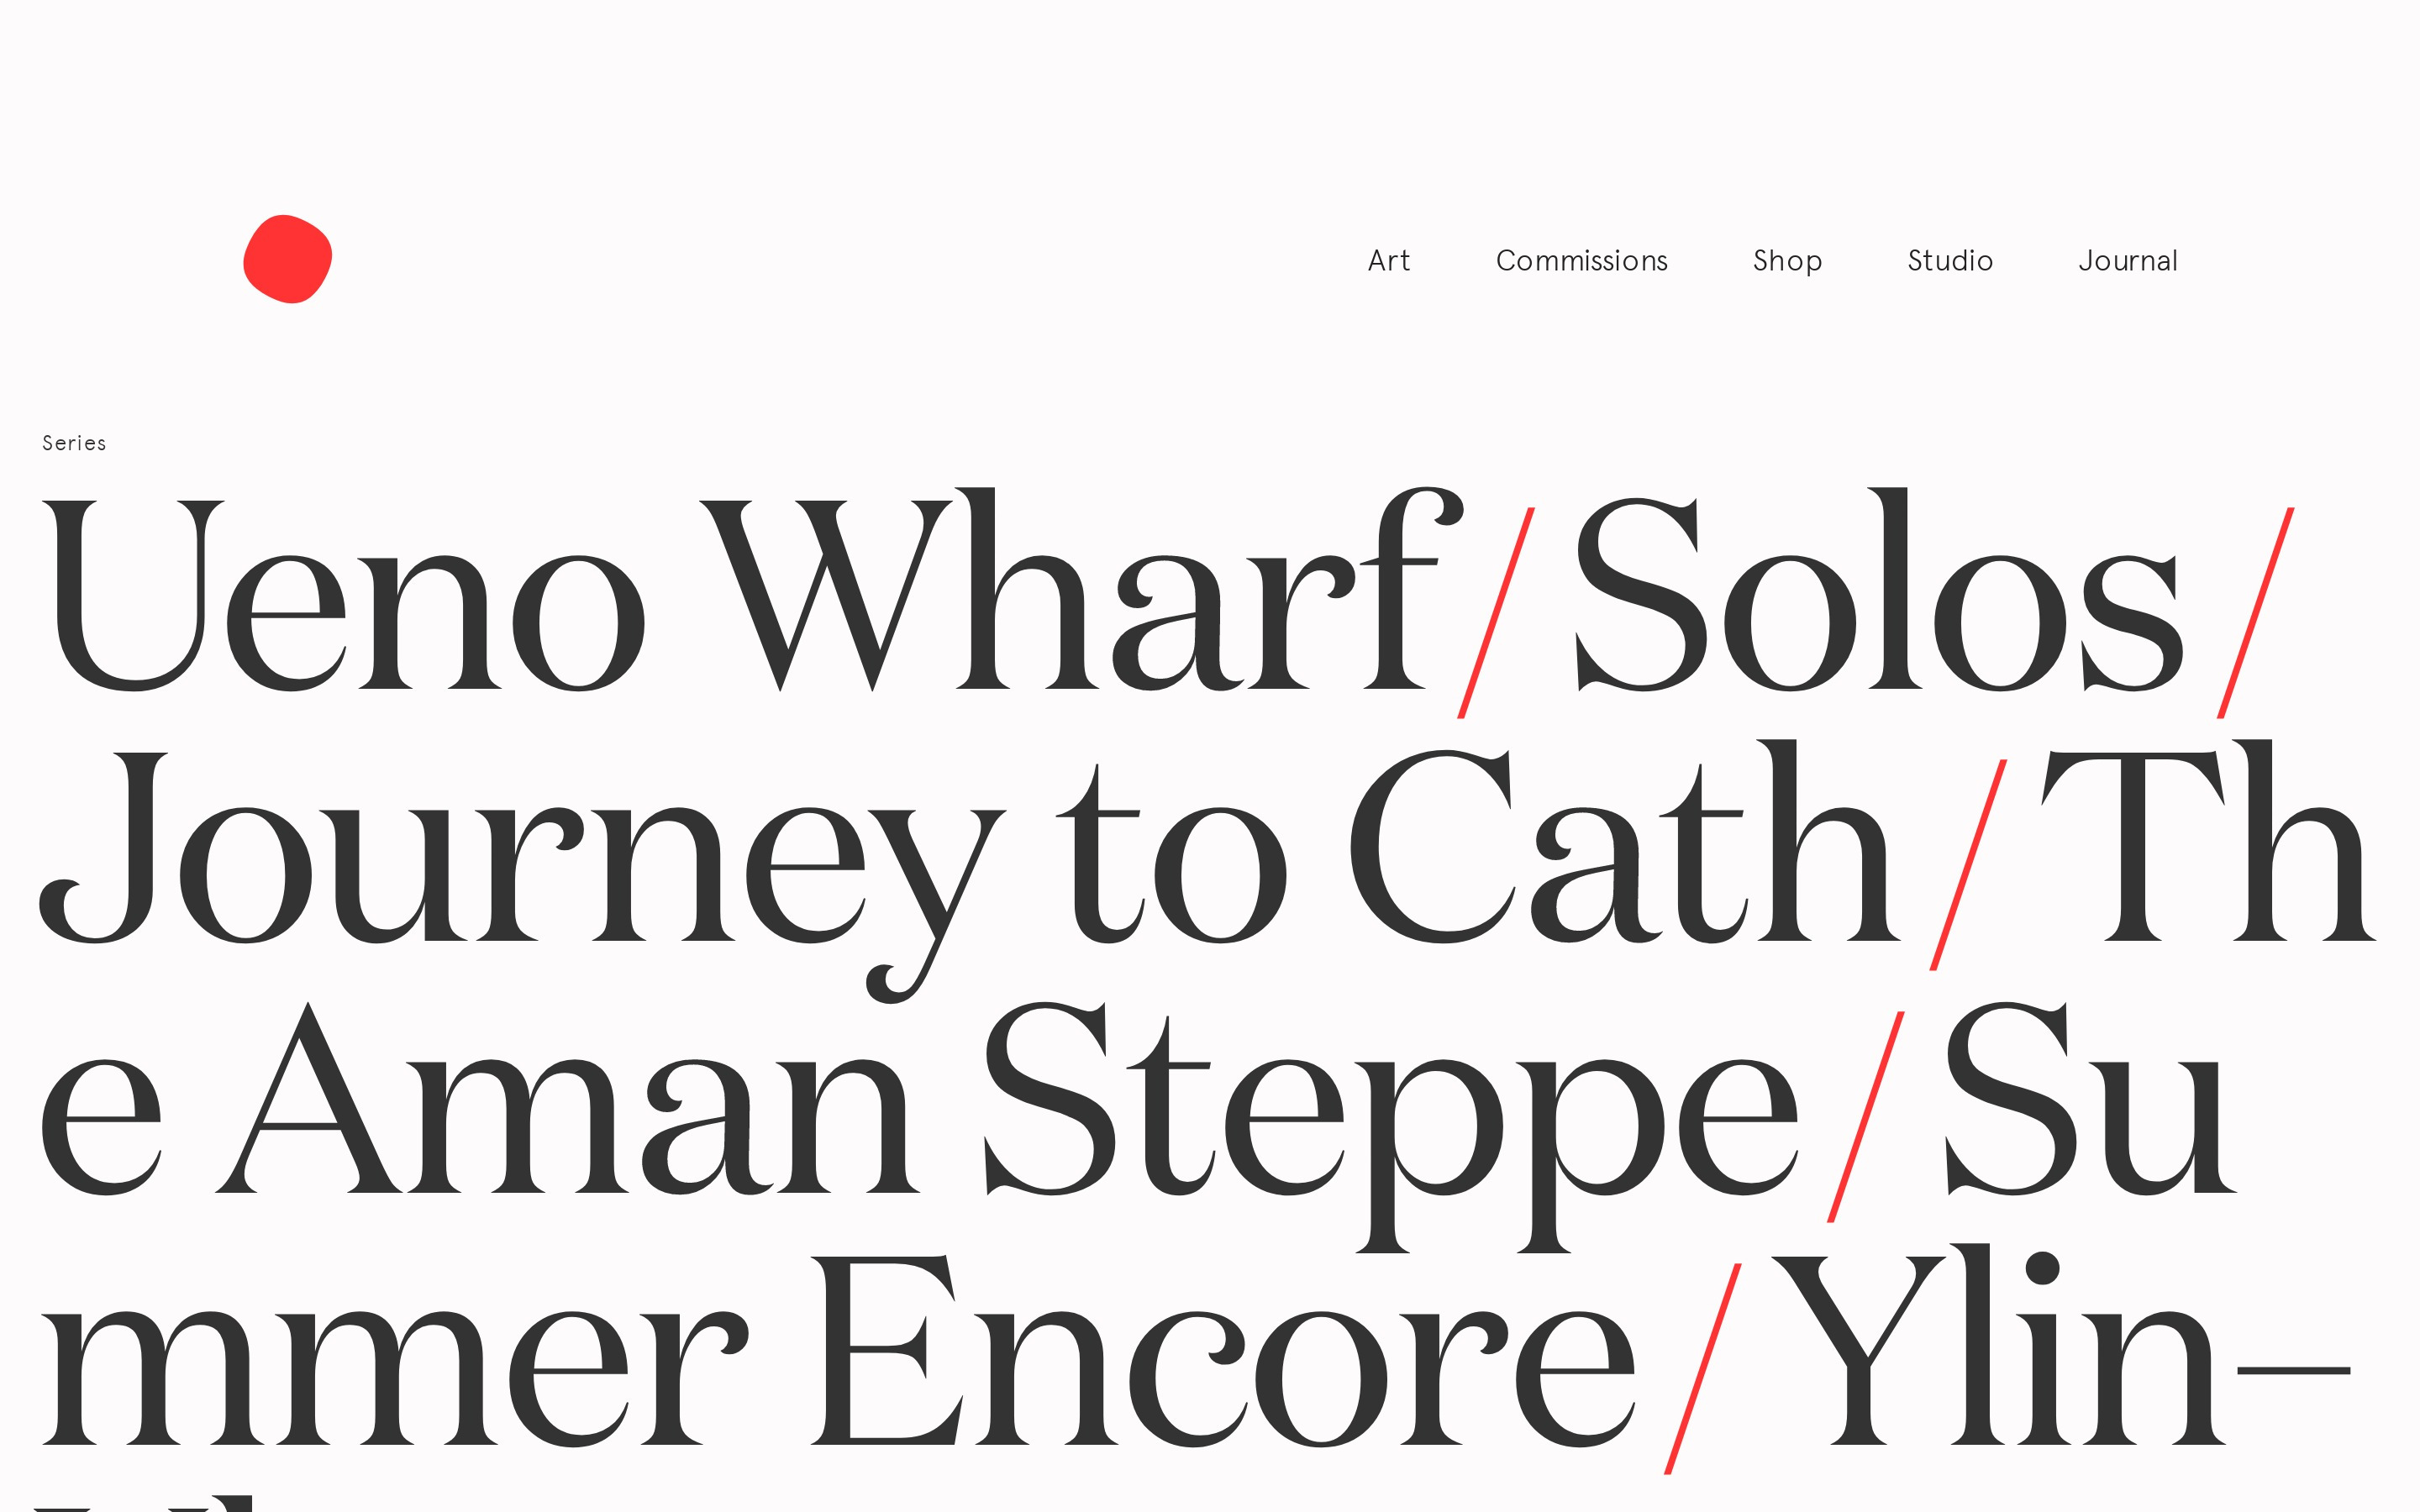
Task: Open the Journal navigation link
Action: pos(2127,261)
